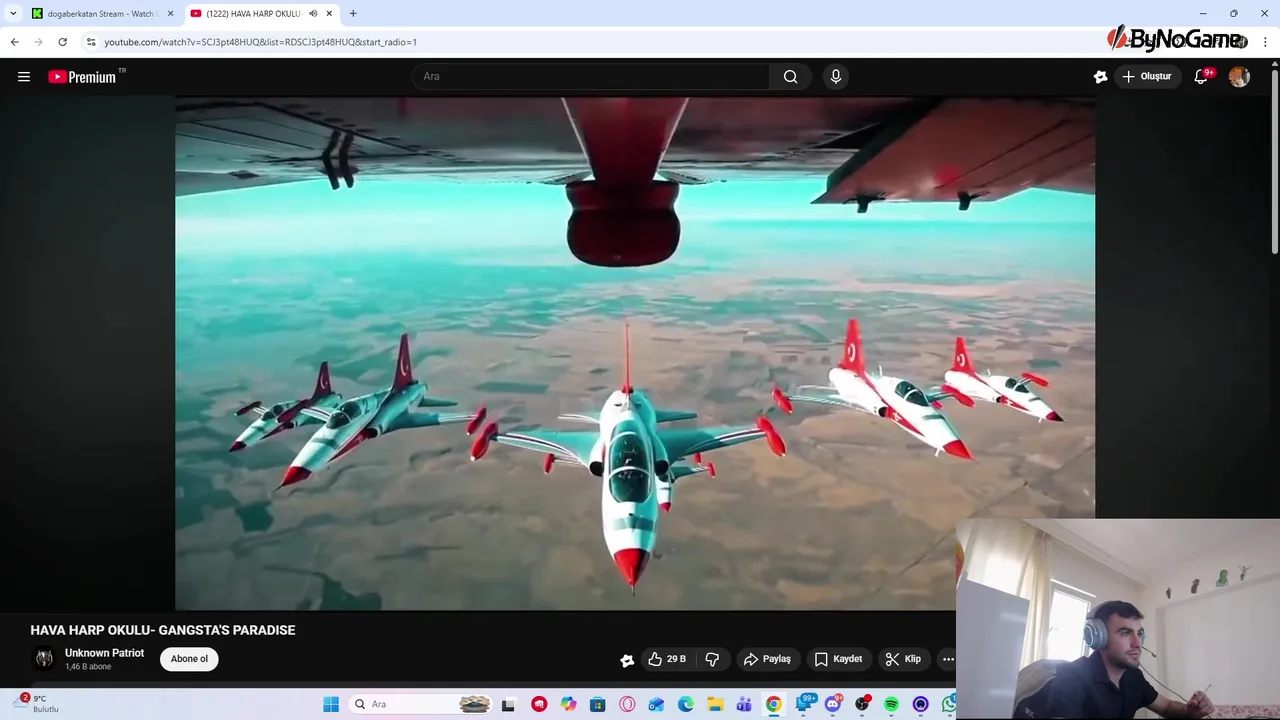Expand the Chrome tab search dropdown
The height and width of the screenshot is (720, 1280).
13,13
